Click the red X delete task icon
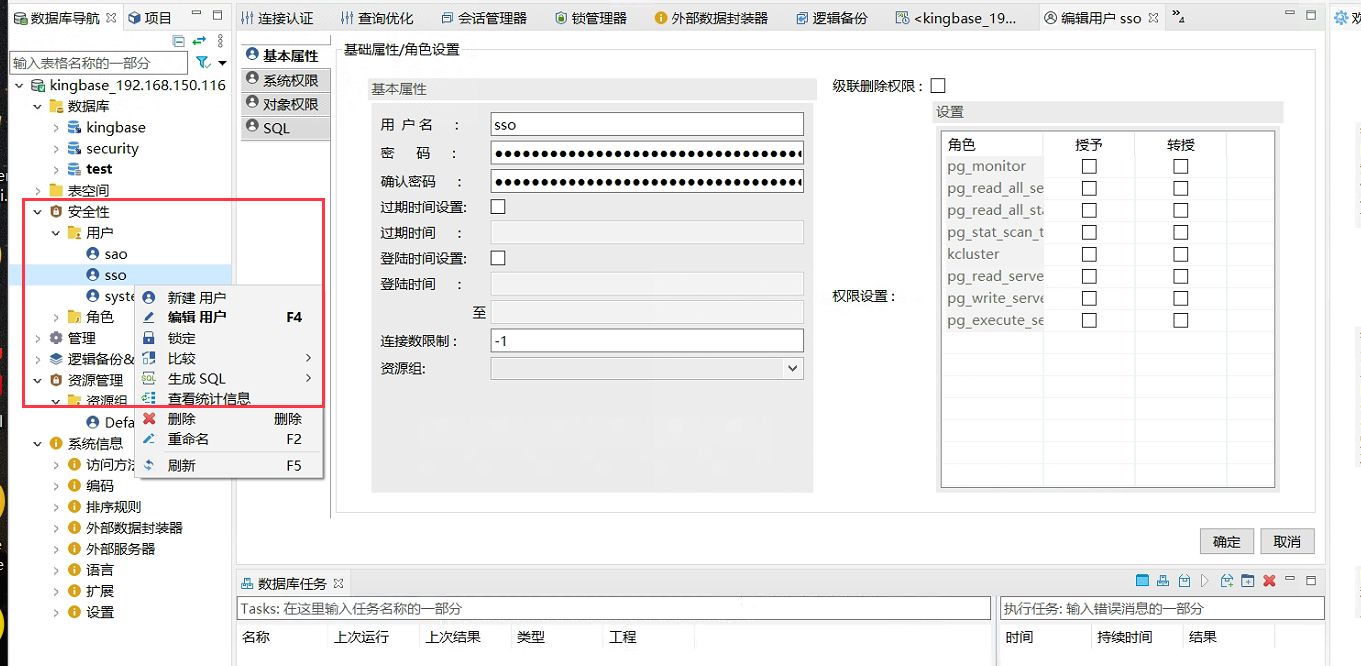This screenshot has height=666, width=1361. [x=1269, y=581]
